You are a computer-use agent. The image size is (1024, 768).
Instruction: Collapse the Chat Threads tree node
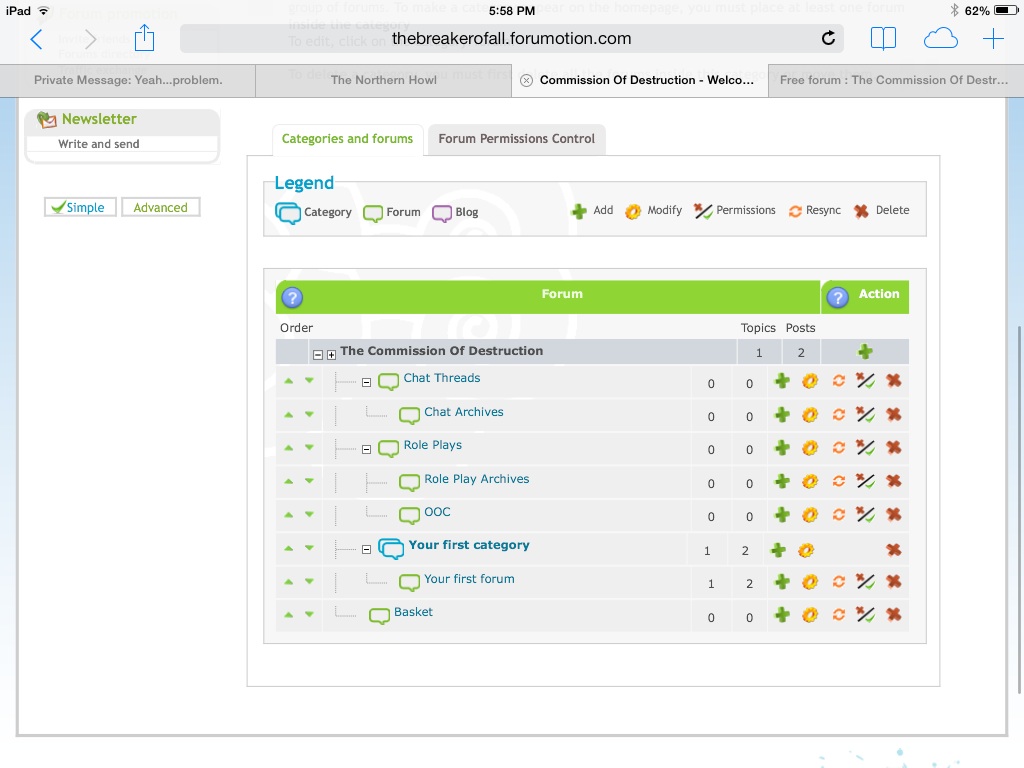(366, 382)
